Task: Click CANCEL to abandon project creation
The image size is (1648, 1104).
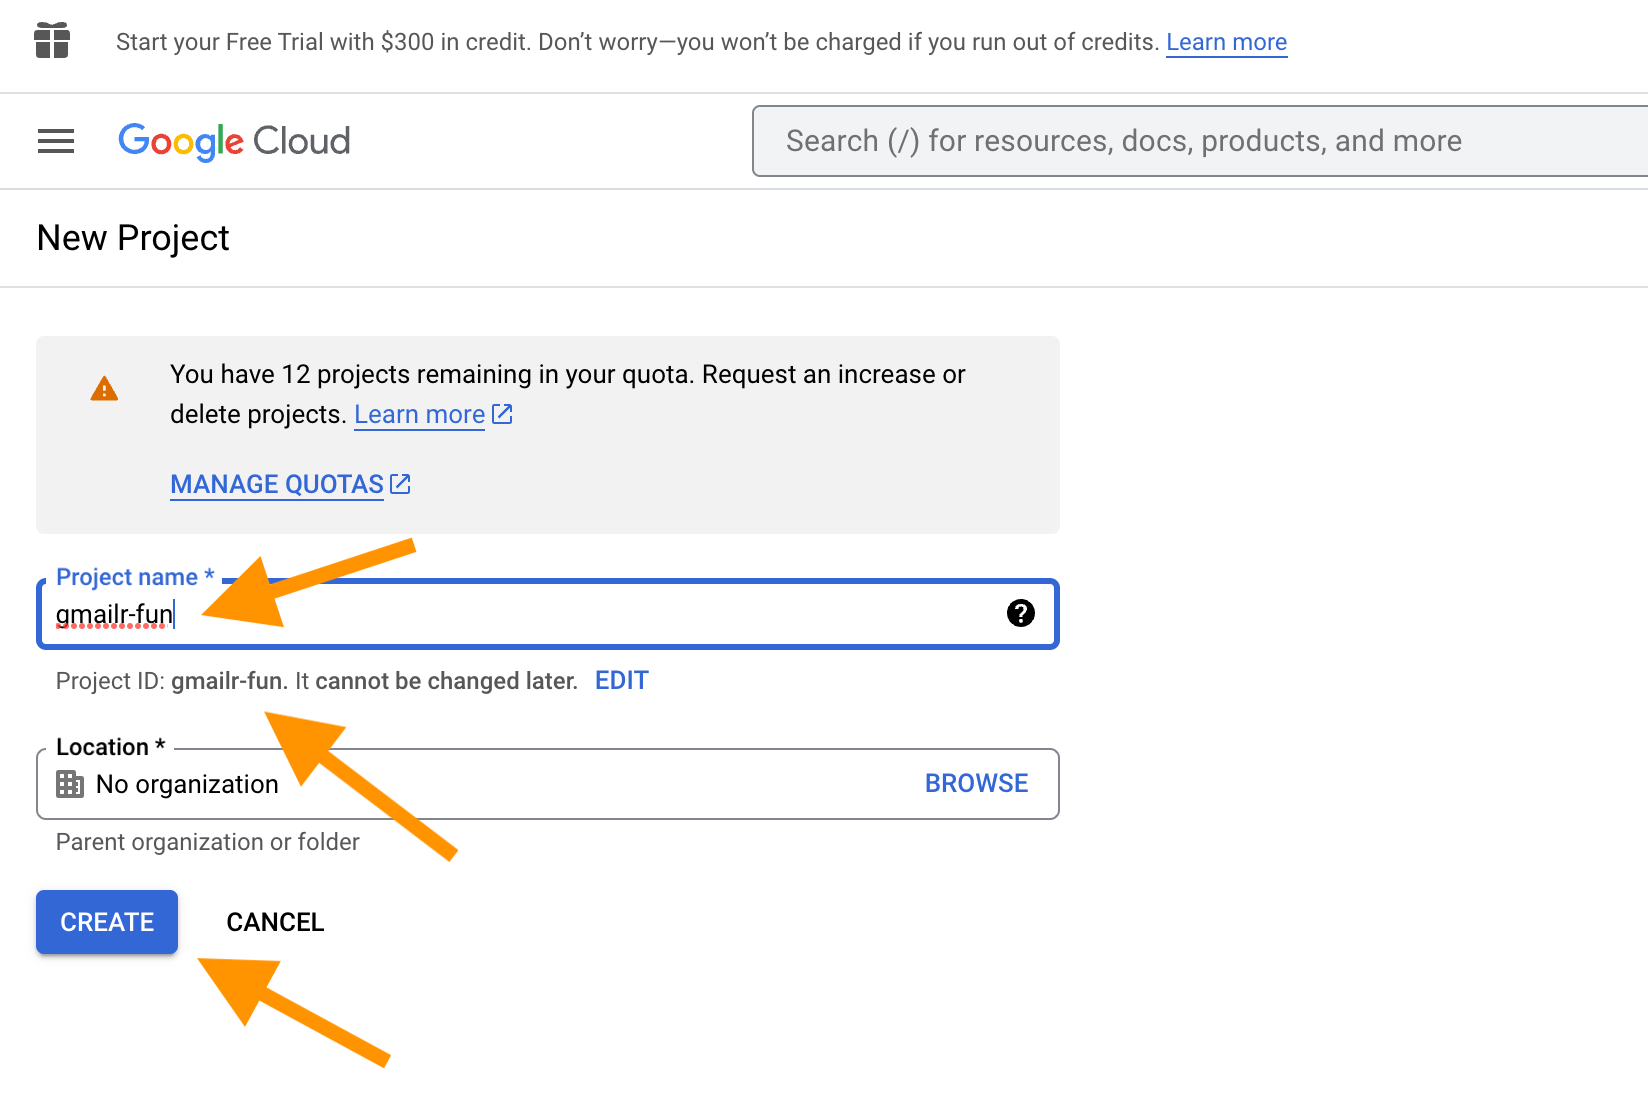Action: pos(275,921)
